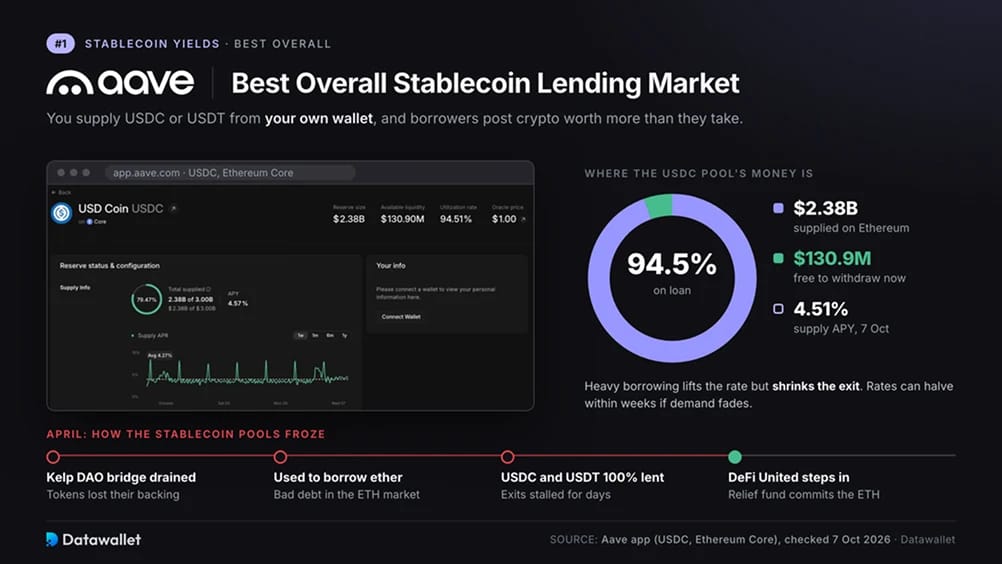Click the USDC coin logo icon

tap(62, 213)
